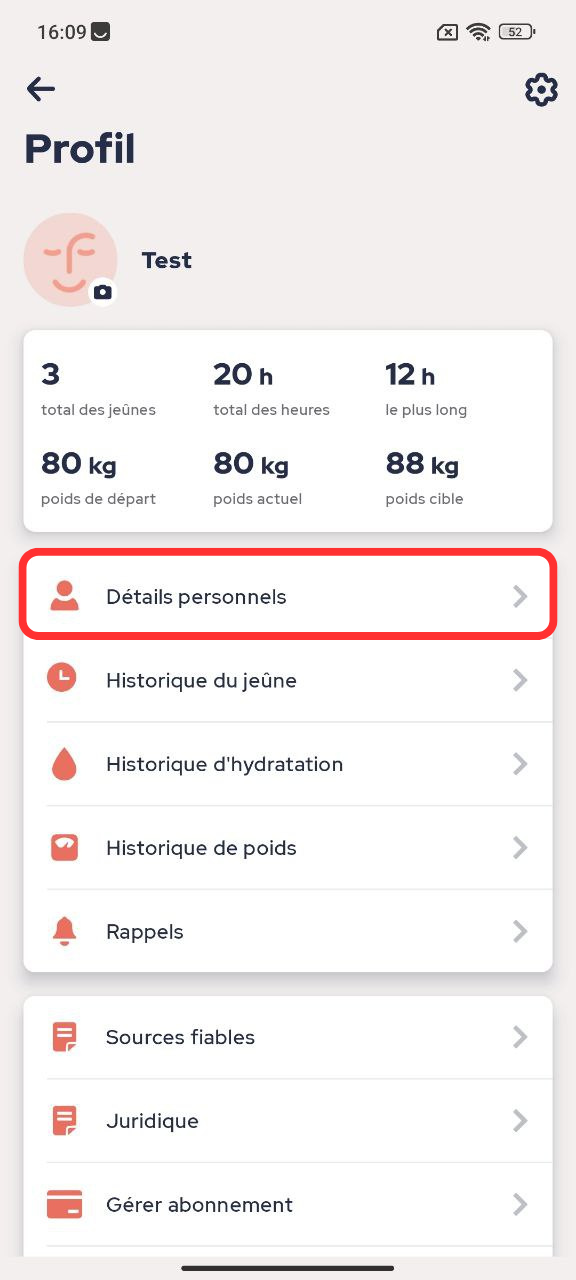Tap the water drop hydration icon
The image size is (576, 1280).
click(x=63, y=764)
